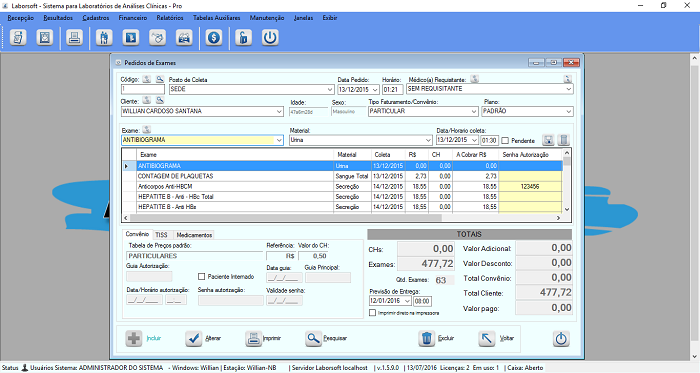Expand the Tipo Faturamento/Convênio dropdown

(x=474, y=111)
